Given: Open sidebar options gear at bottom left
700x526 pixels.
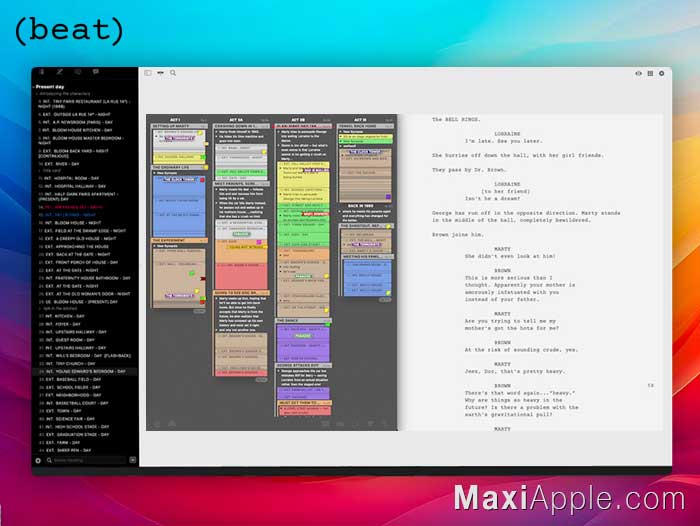Looking at the screenshot, I should (x=38, y=460).
